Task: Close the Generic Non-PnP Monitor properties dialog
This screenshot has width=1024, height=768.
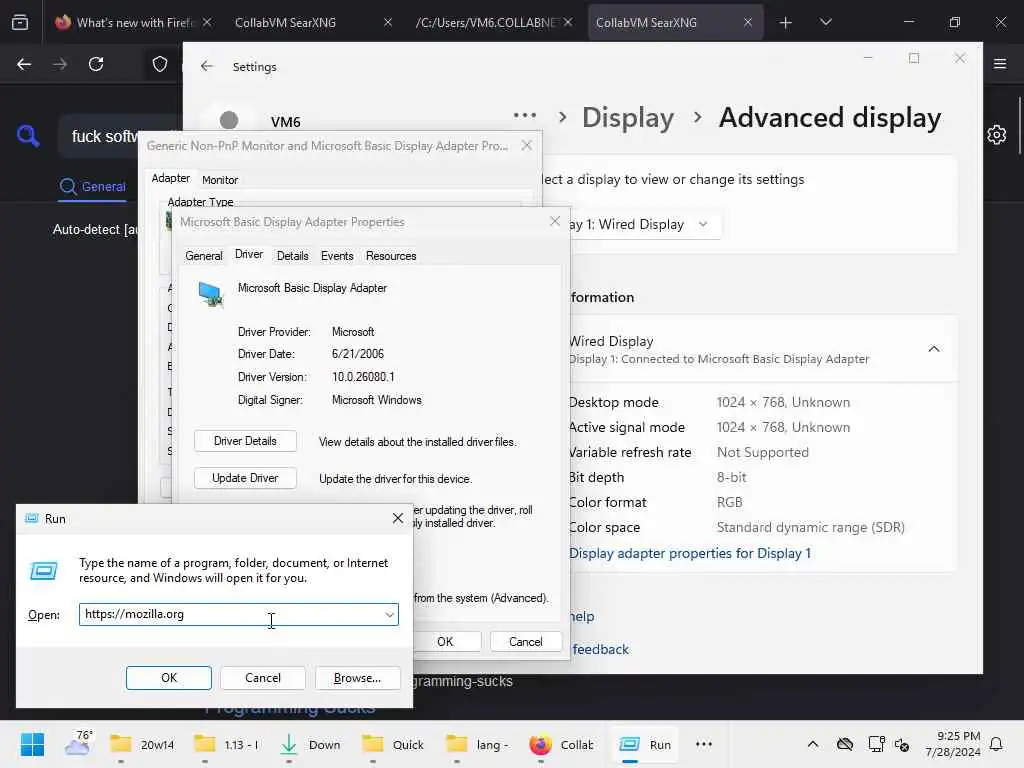Action: pyautogui.click(x=526, y=145)
